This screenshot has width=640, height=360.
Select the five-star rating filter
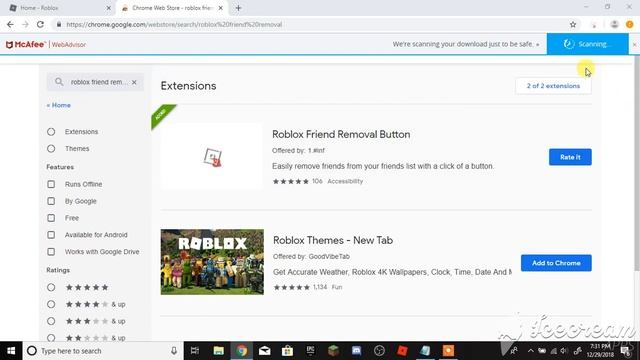click(x=51, y=287)
